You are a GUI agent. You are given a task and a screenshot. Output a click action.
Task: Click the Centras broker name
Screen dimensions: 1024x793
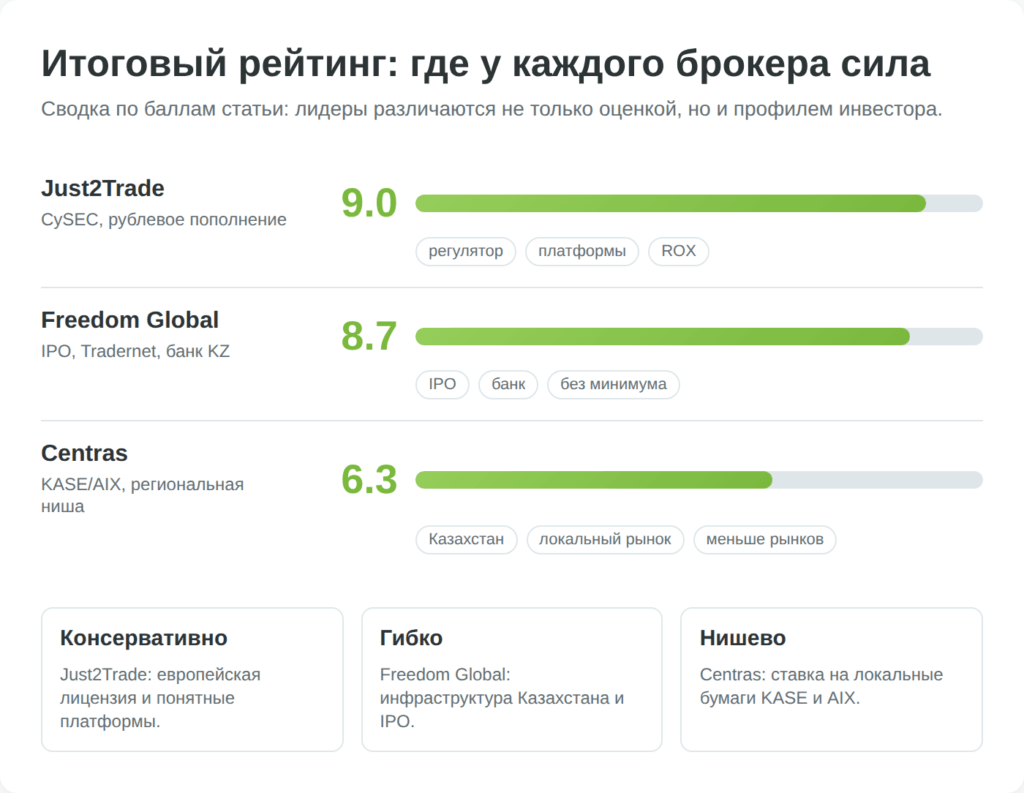click(84, 453)
